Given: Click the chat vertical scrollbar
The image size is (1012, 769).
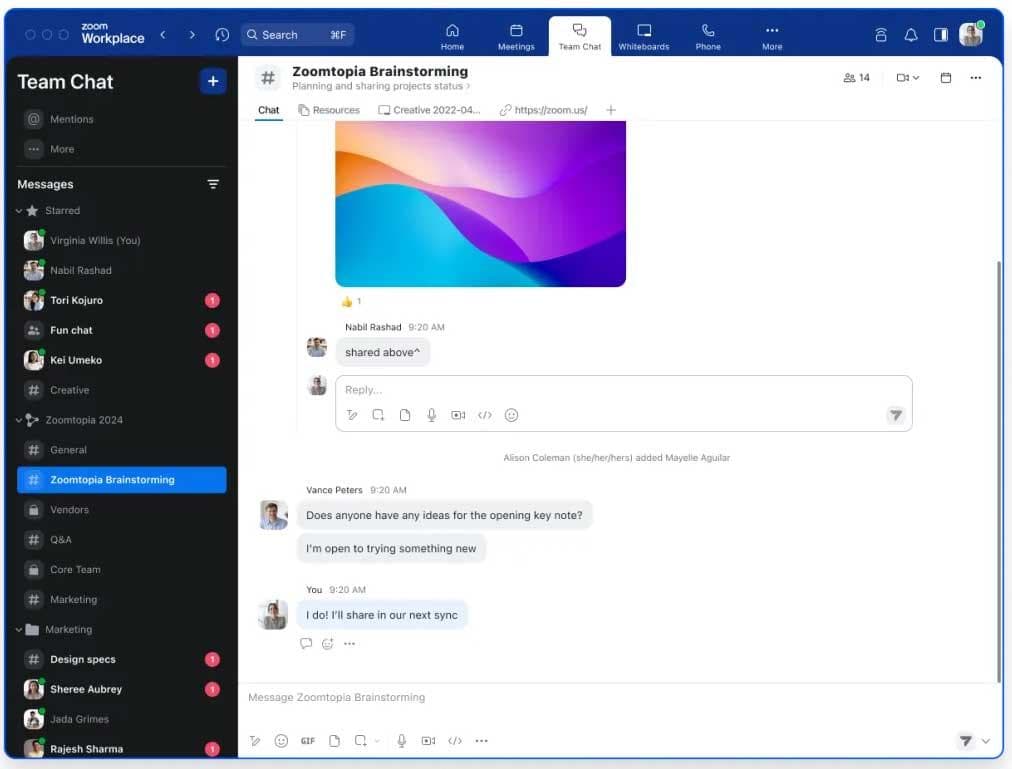Looking at the screenshot, I should point(998,471).
